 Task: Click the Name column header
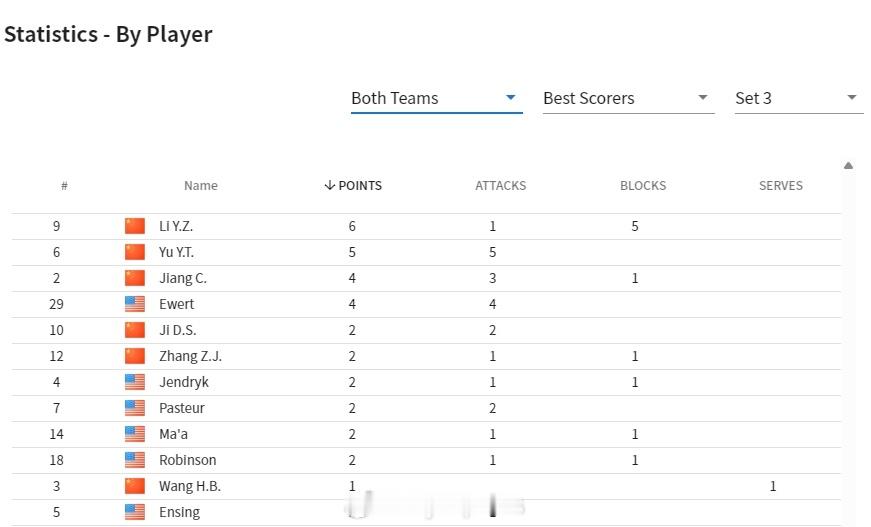tap(201, 185)
